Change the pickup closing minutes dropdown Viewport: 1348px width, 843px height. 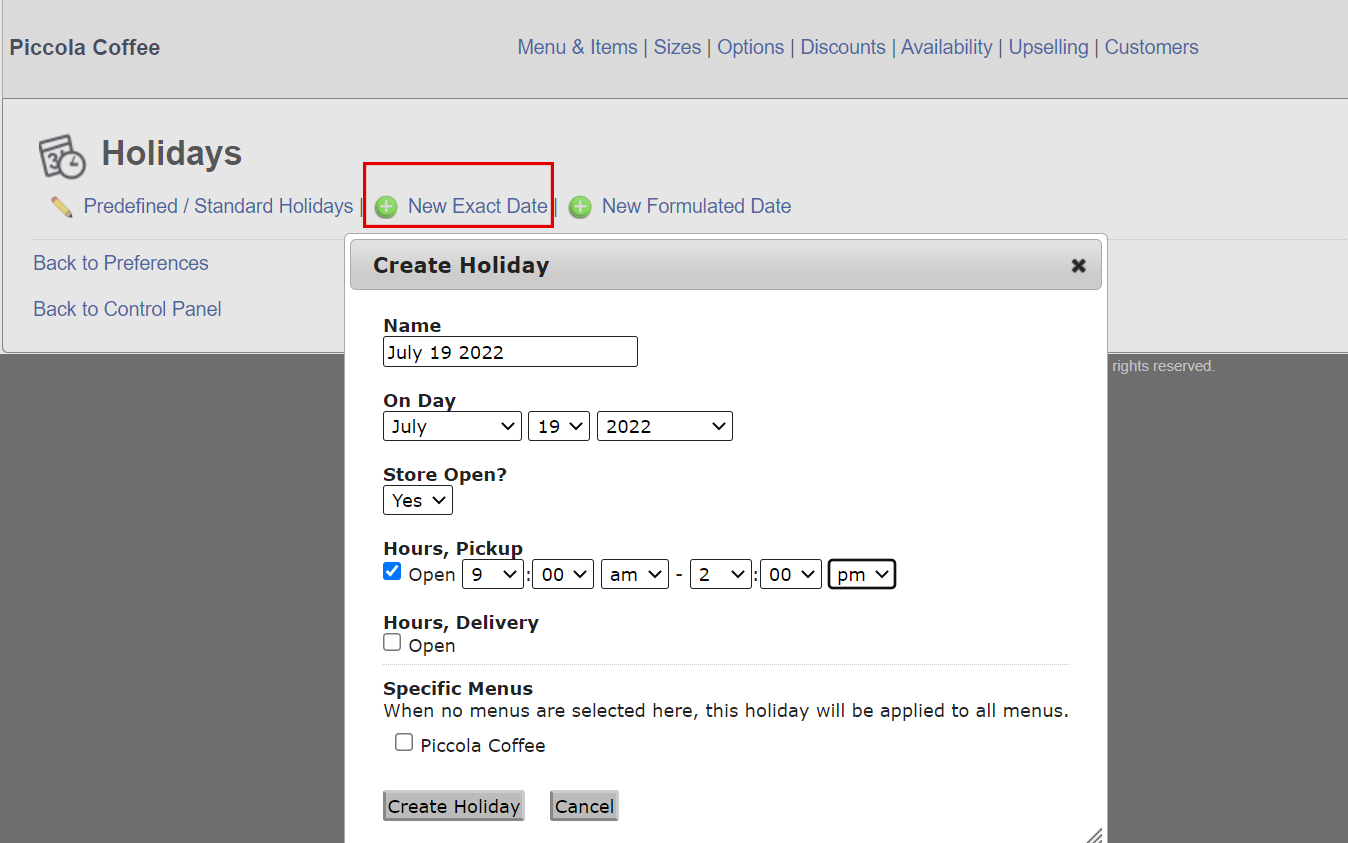coord(791,574)
